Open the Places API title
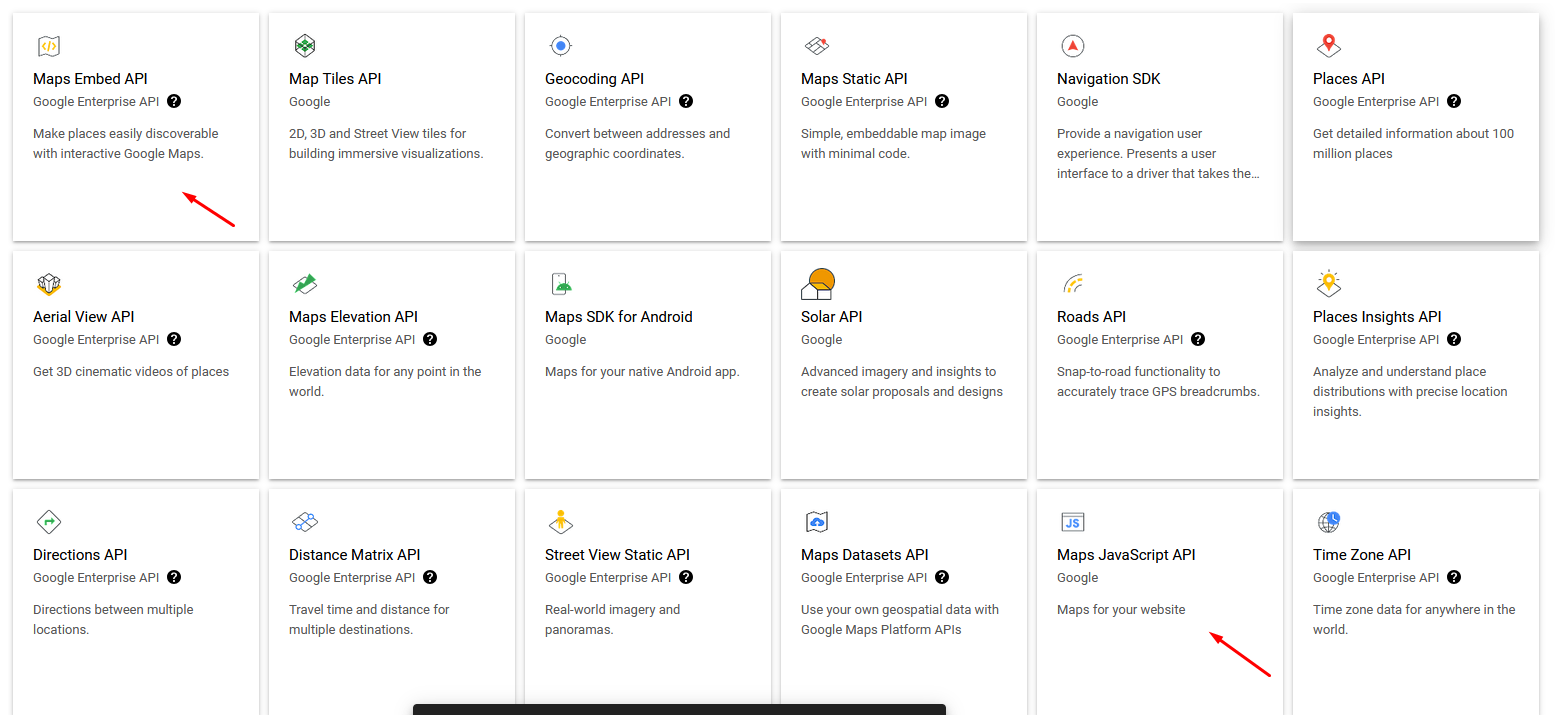Viewport: 1555px width, 715px height. [x=1349, y=79]
